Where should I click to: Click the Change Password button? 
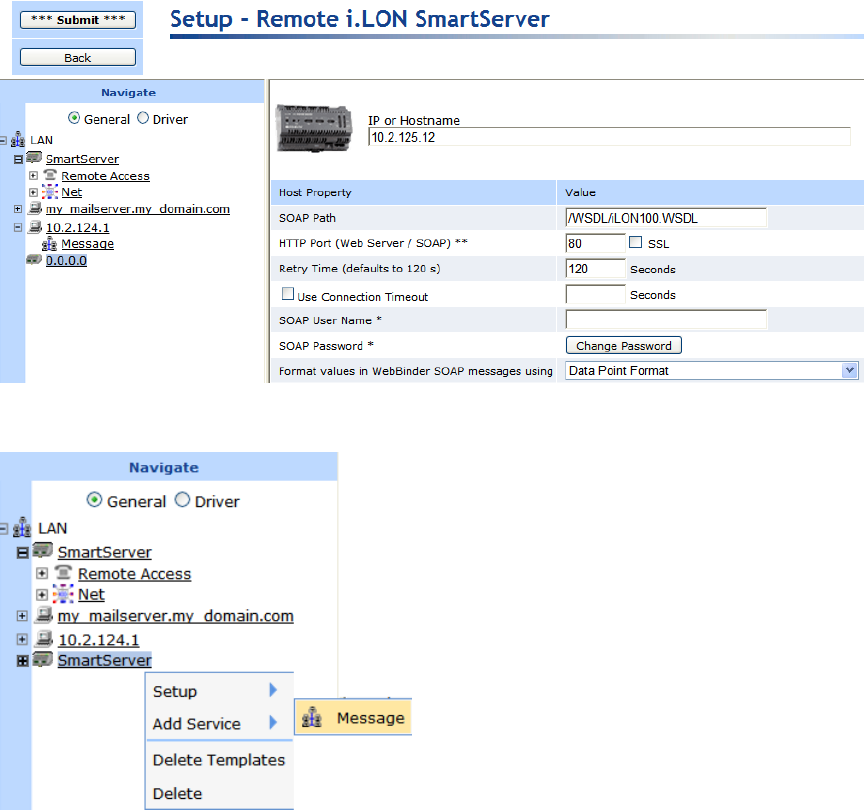pos(623,346)
